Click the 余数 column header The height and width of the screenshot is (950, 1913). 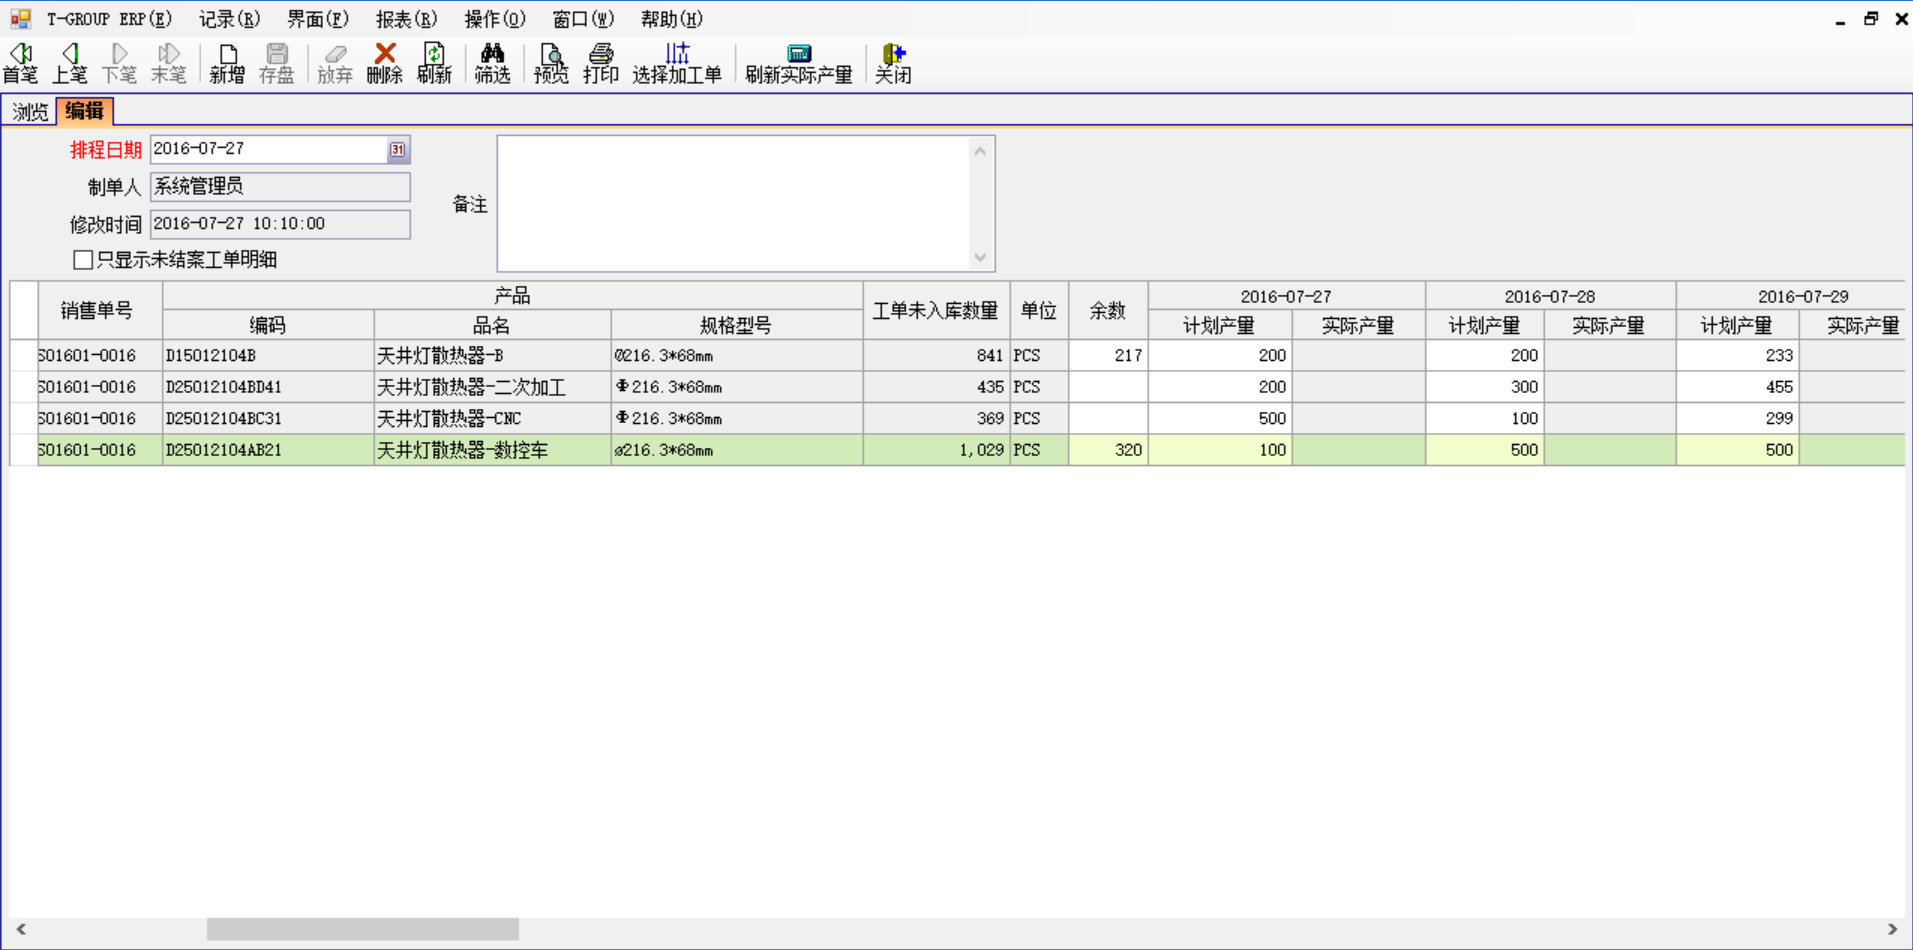click(x=1108, y=311)
